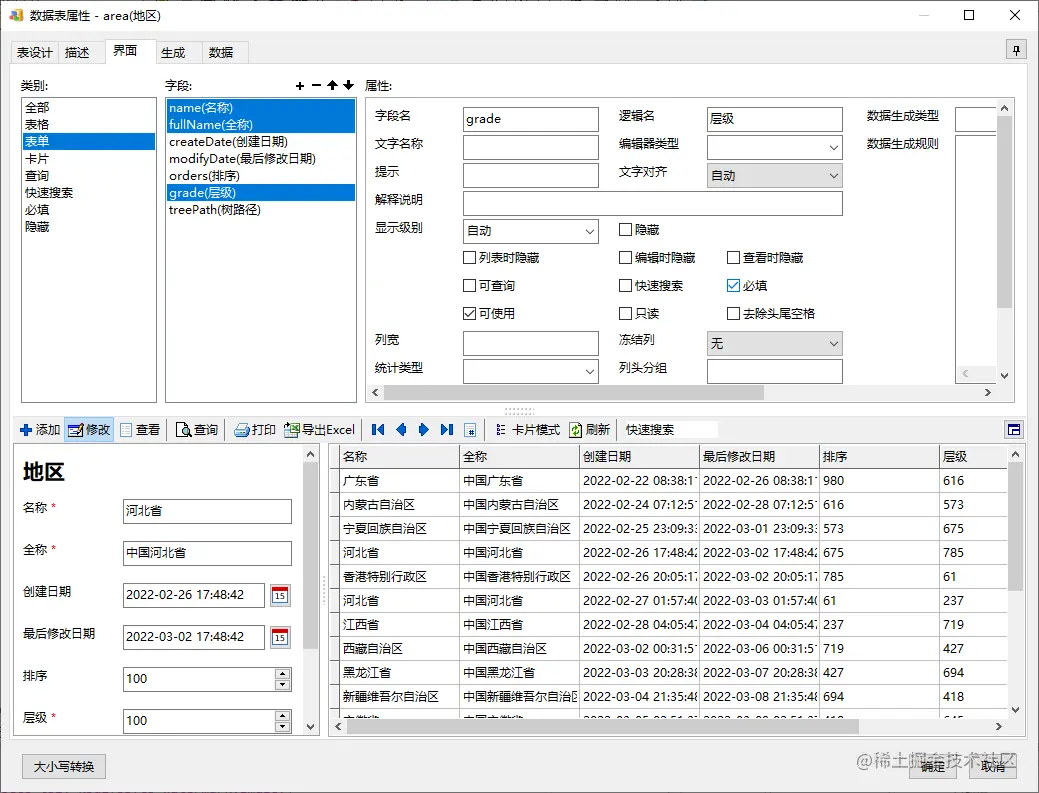Click the 修改 toolbar button

tap(89, 430)
